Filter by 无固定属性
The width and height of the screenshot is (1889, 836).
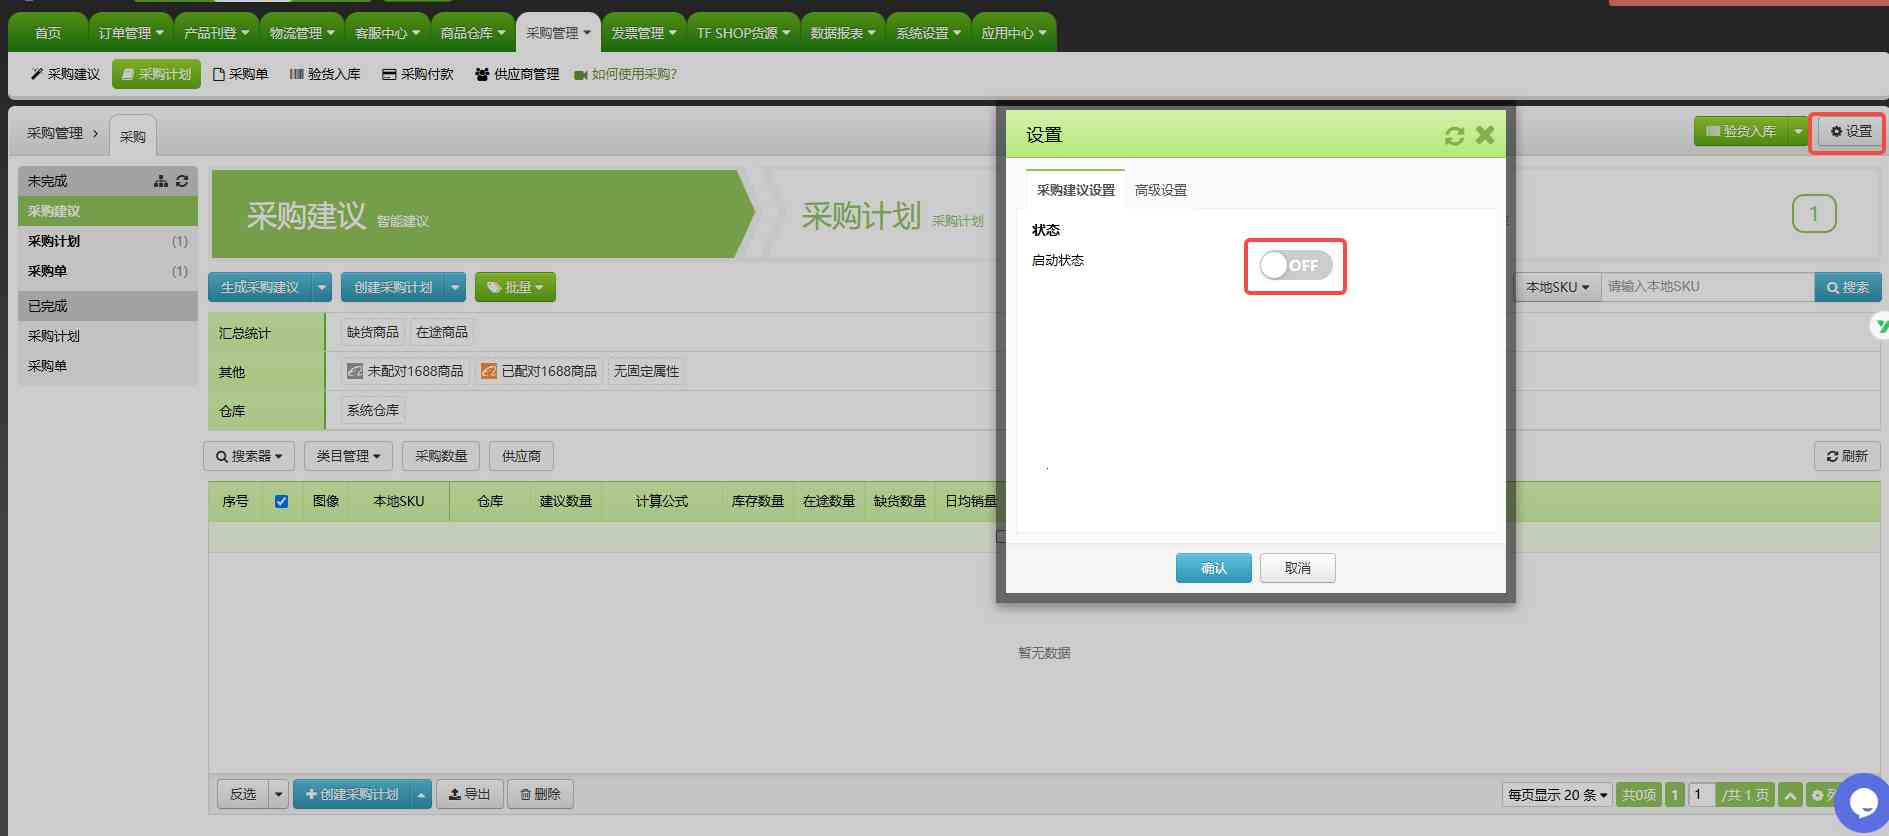(x=646, y=371)
